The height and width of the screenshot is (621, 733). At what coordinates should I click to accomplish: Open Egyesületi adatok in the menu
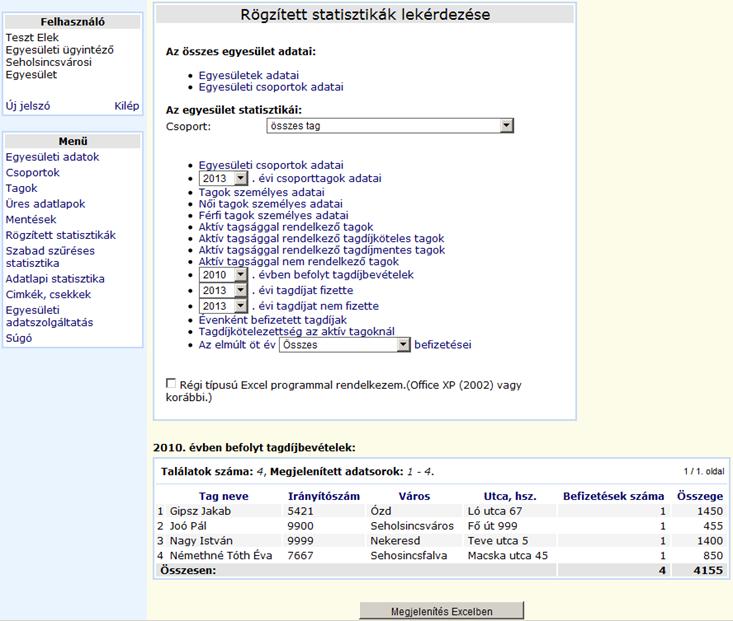point(52,157)
